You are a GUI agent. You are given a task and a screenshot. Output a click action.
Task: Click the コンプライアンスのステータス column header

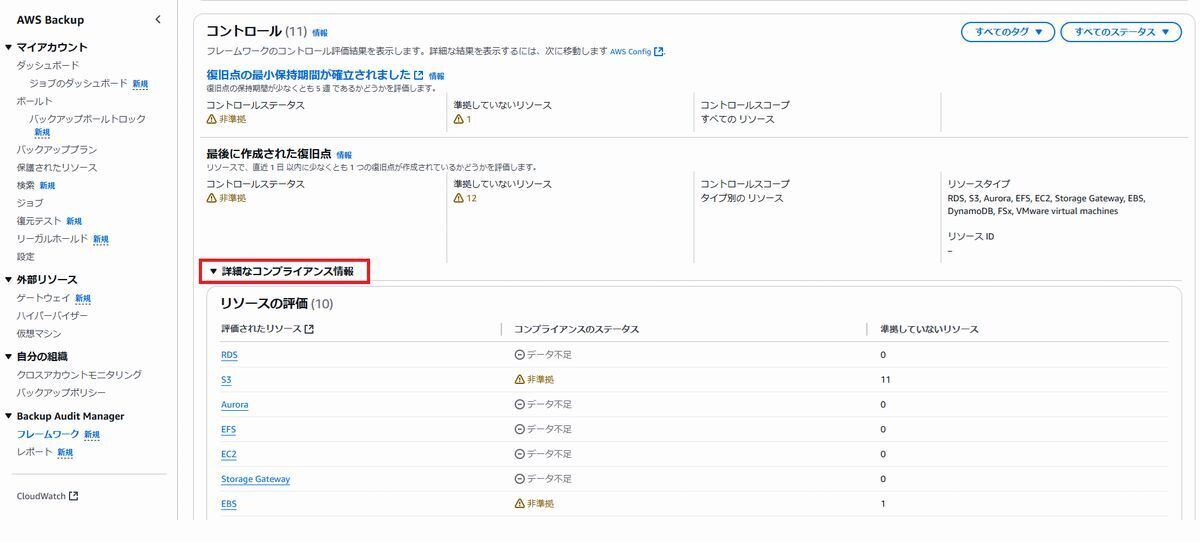click(x=576, y=329)
